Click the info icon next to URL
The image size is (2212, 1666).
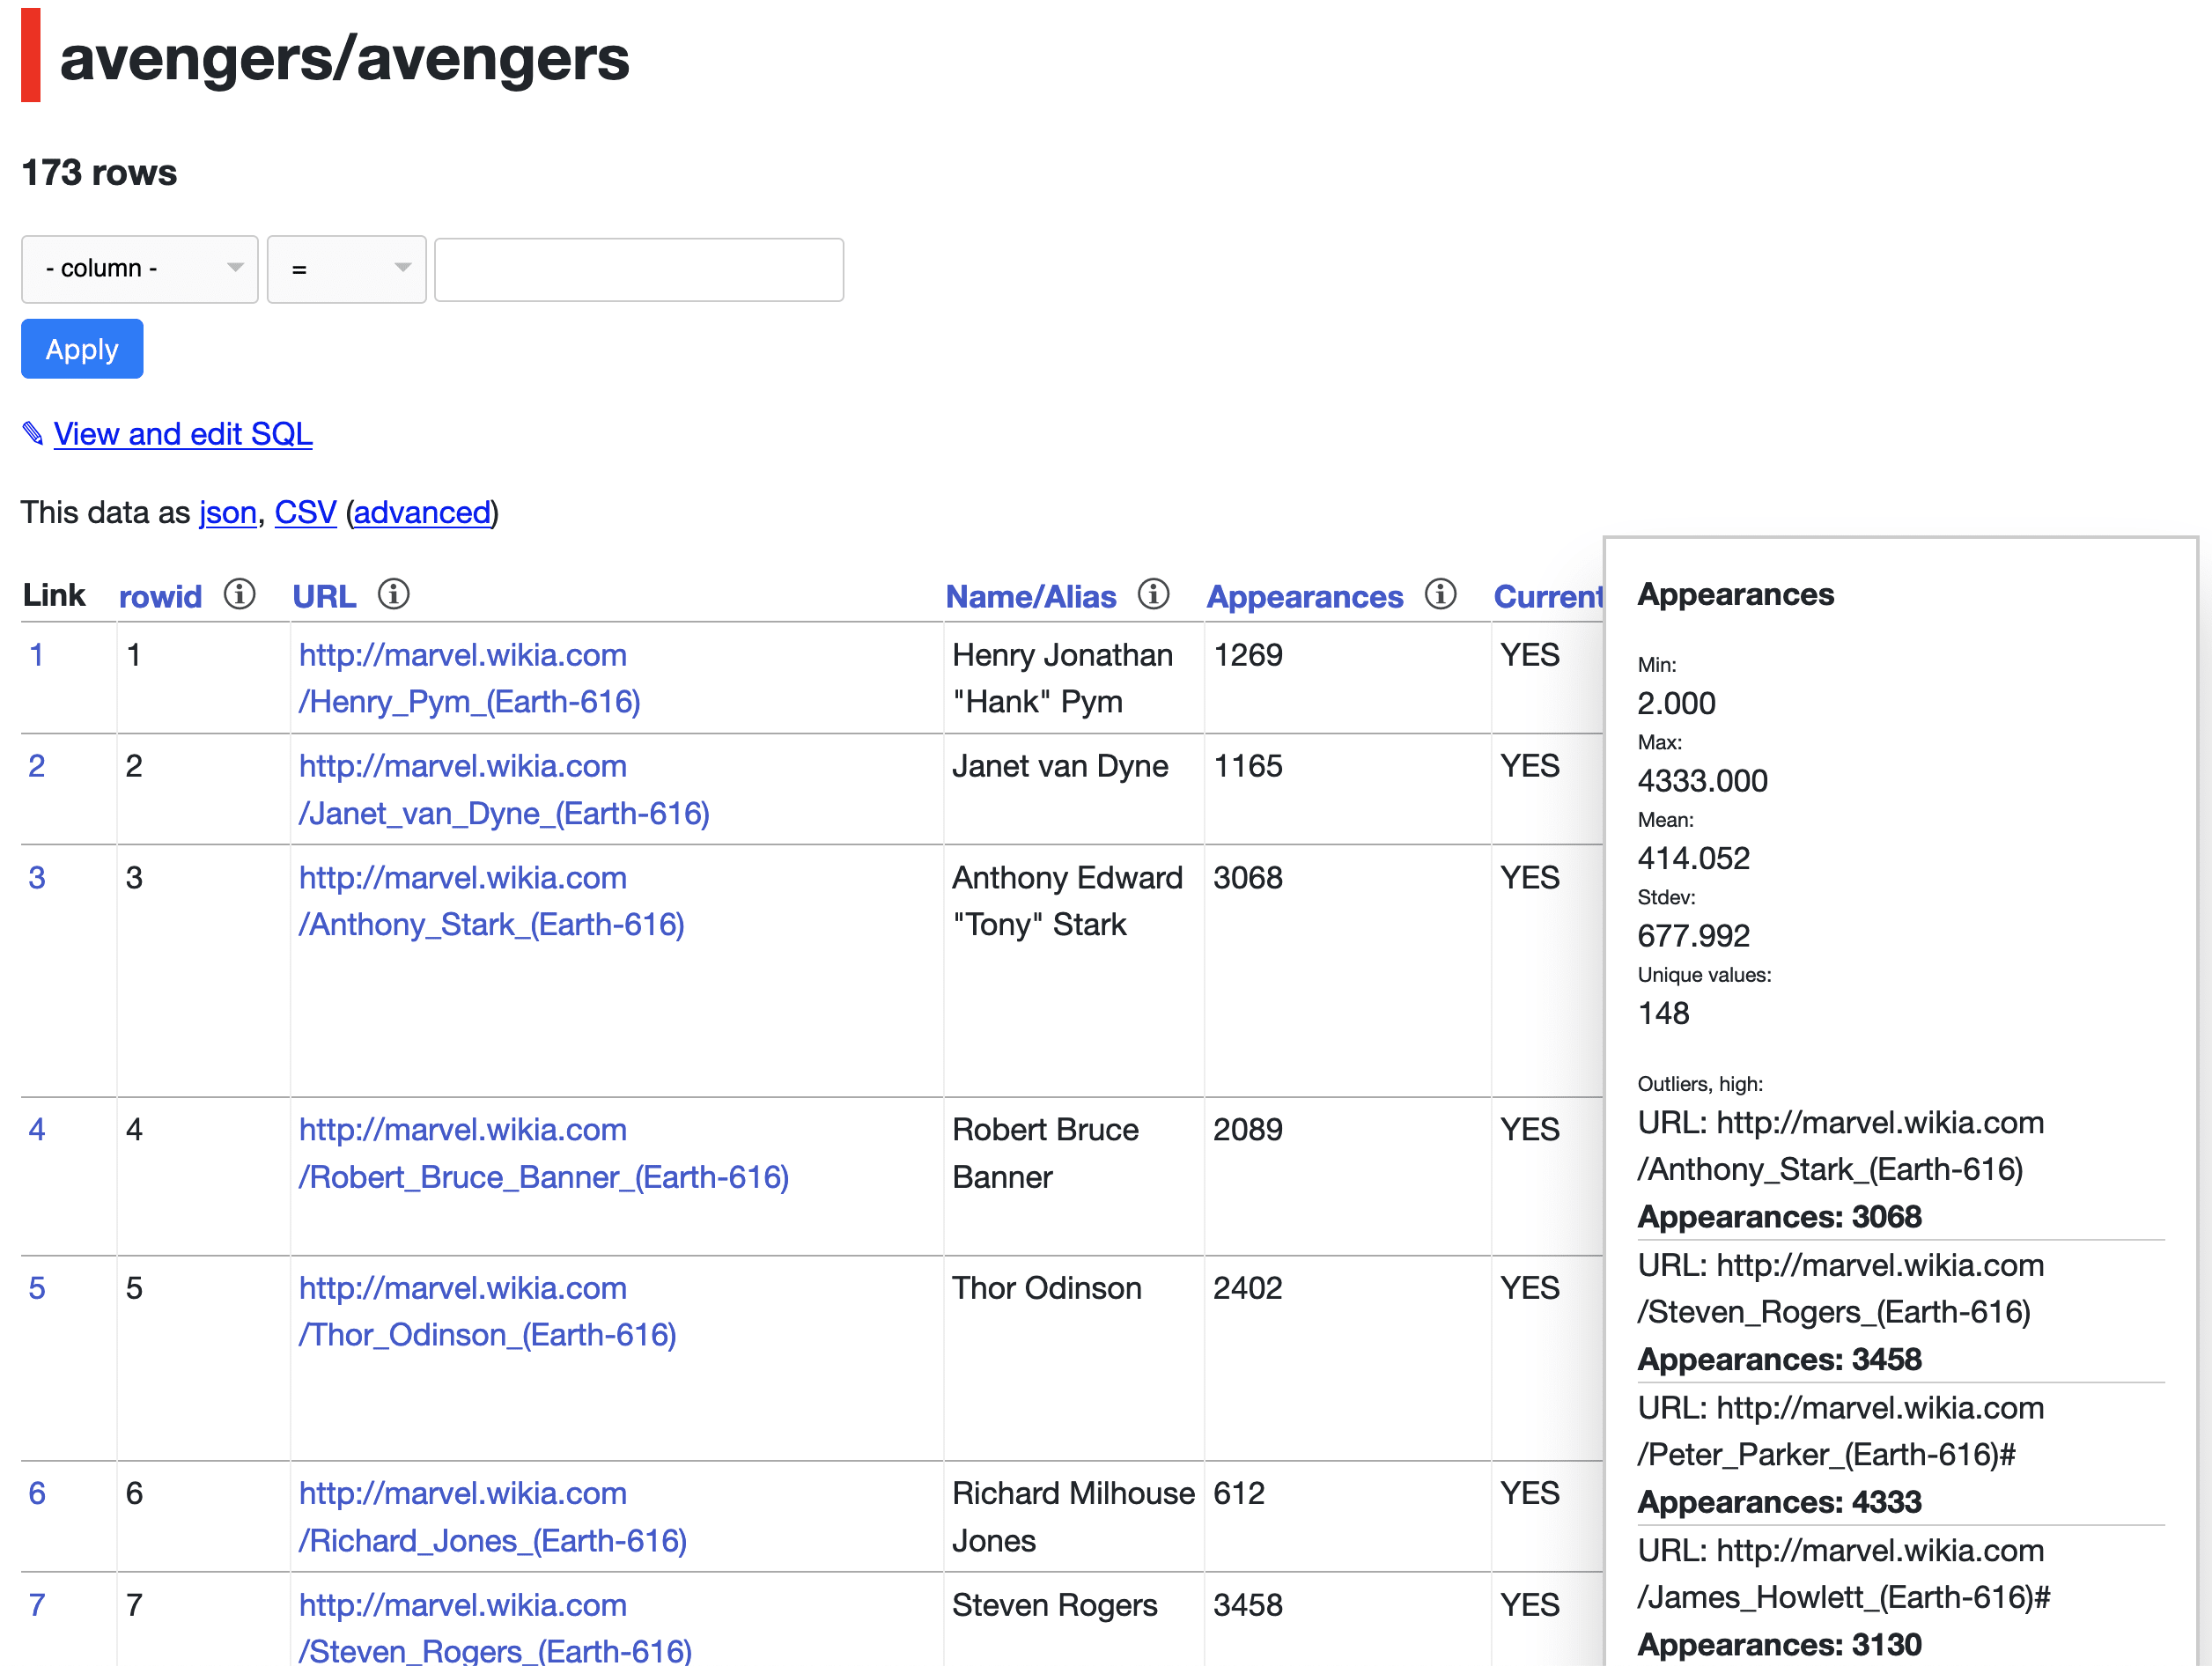[x=393, y=594]
